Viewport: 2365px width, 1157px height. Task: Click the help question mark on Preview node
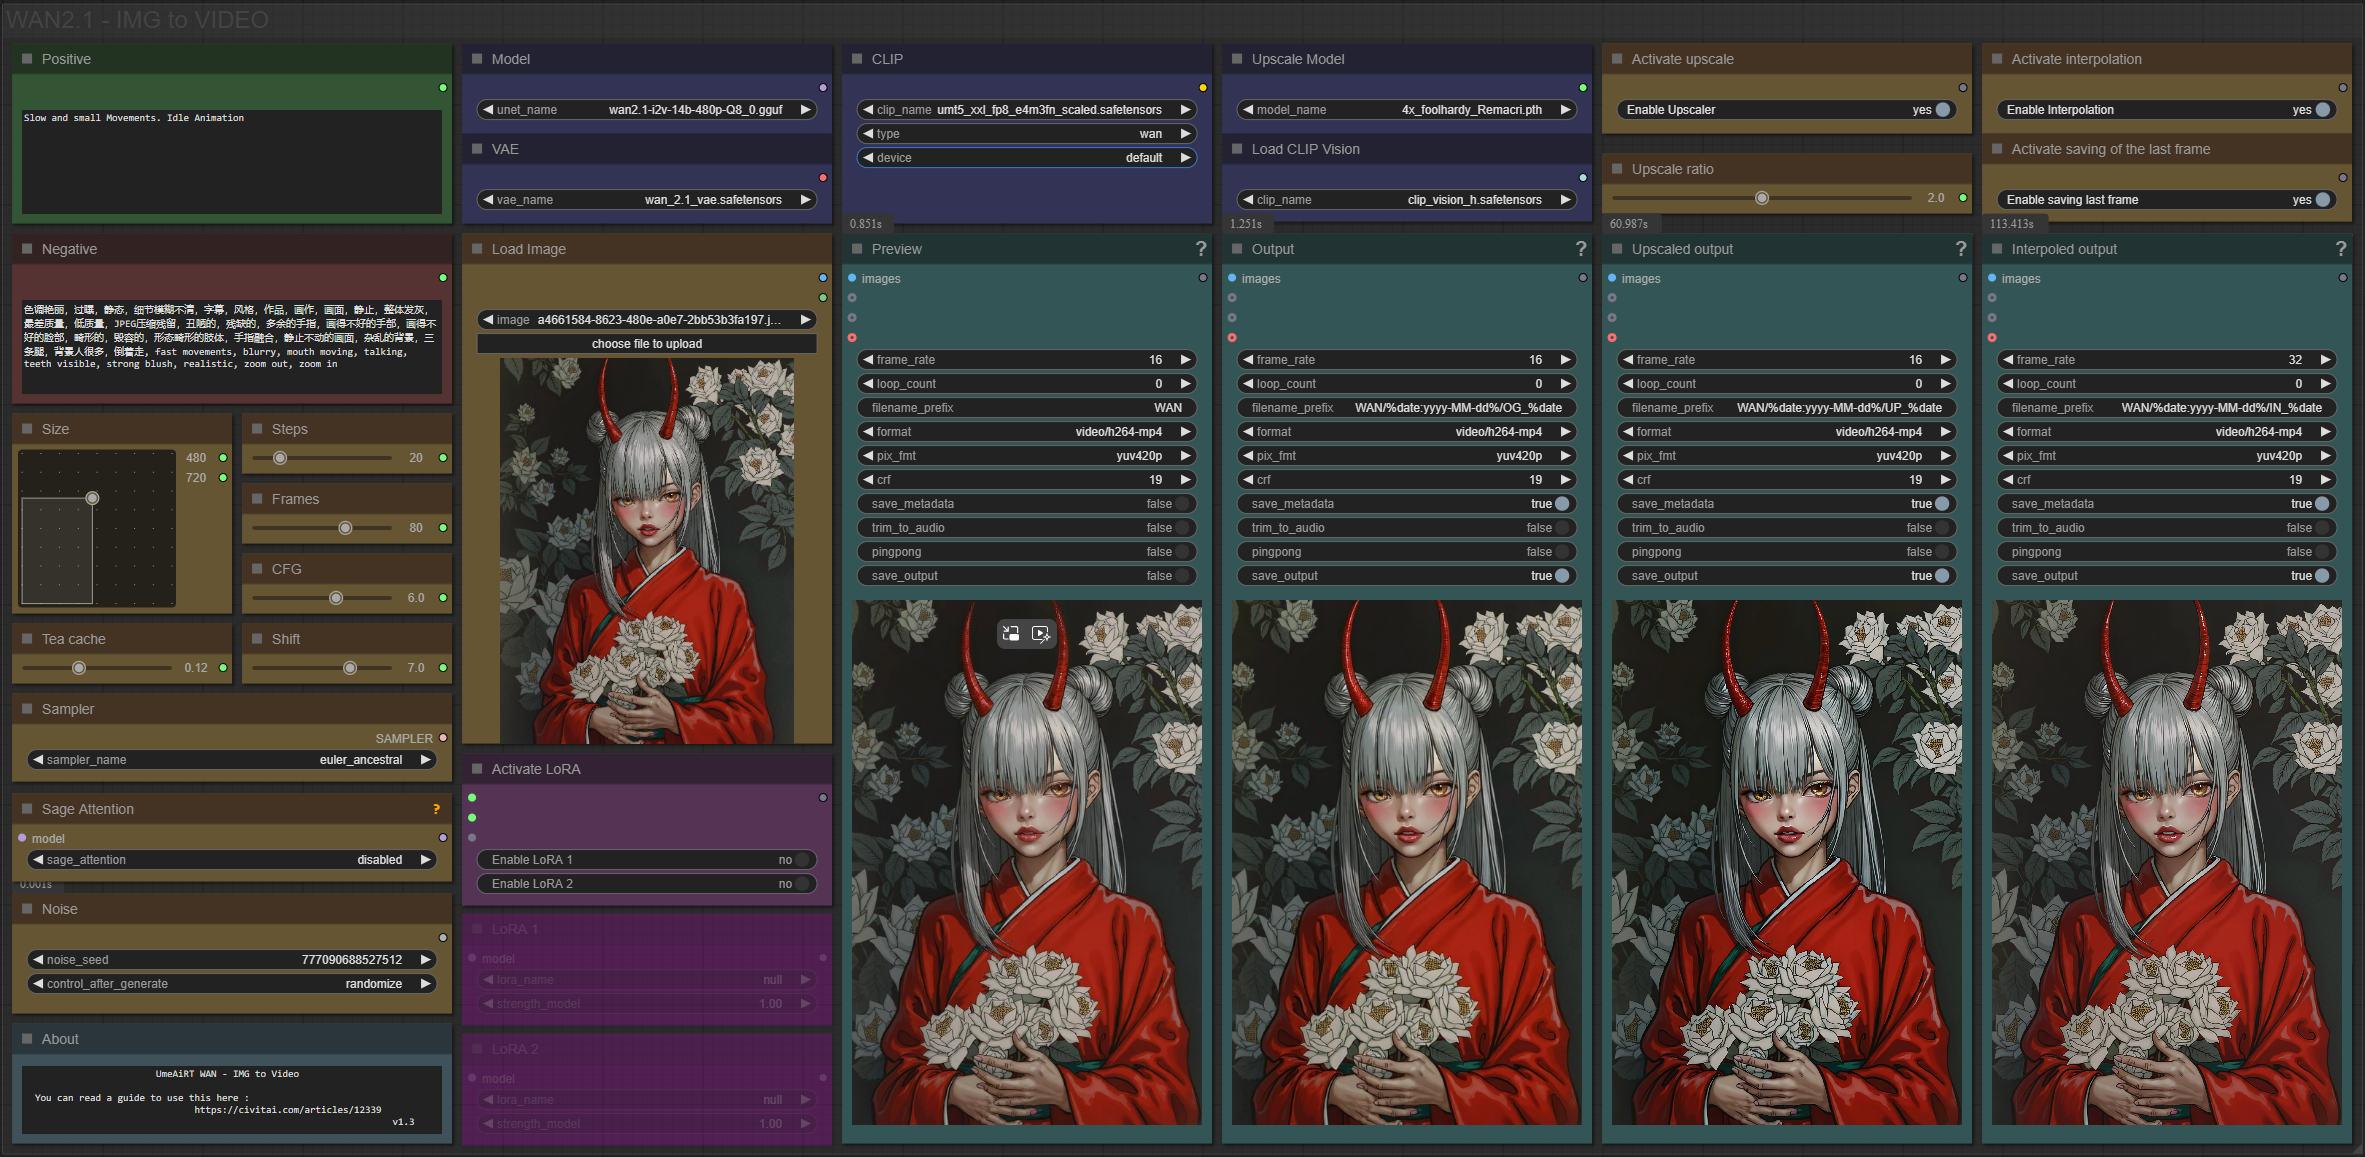point(1200,249)
